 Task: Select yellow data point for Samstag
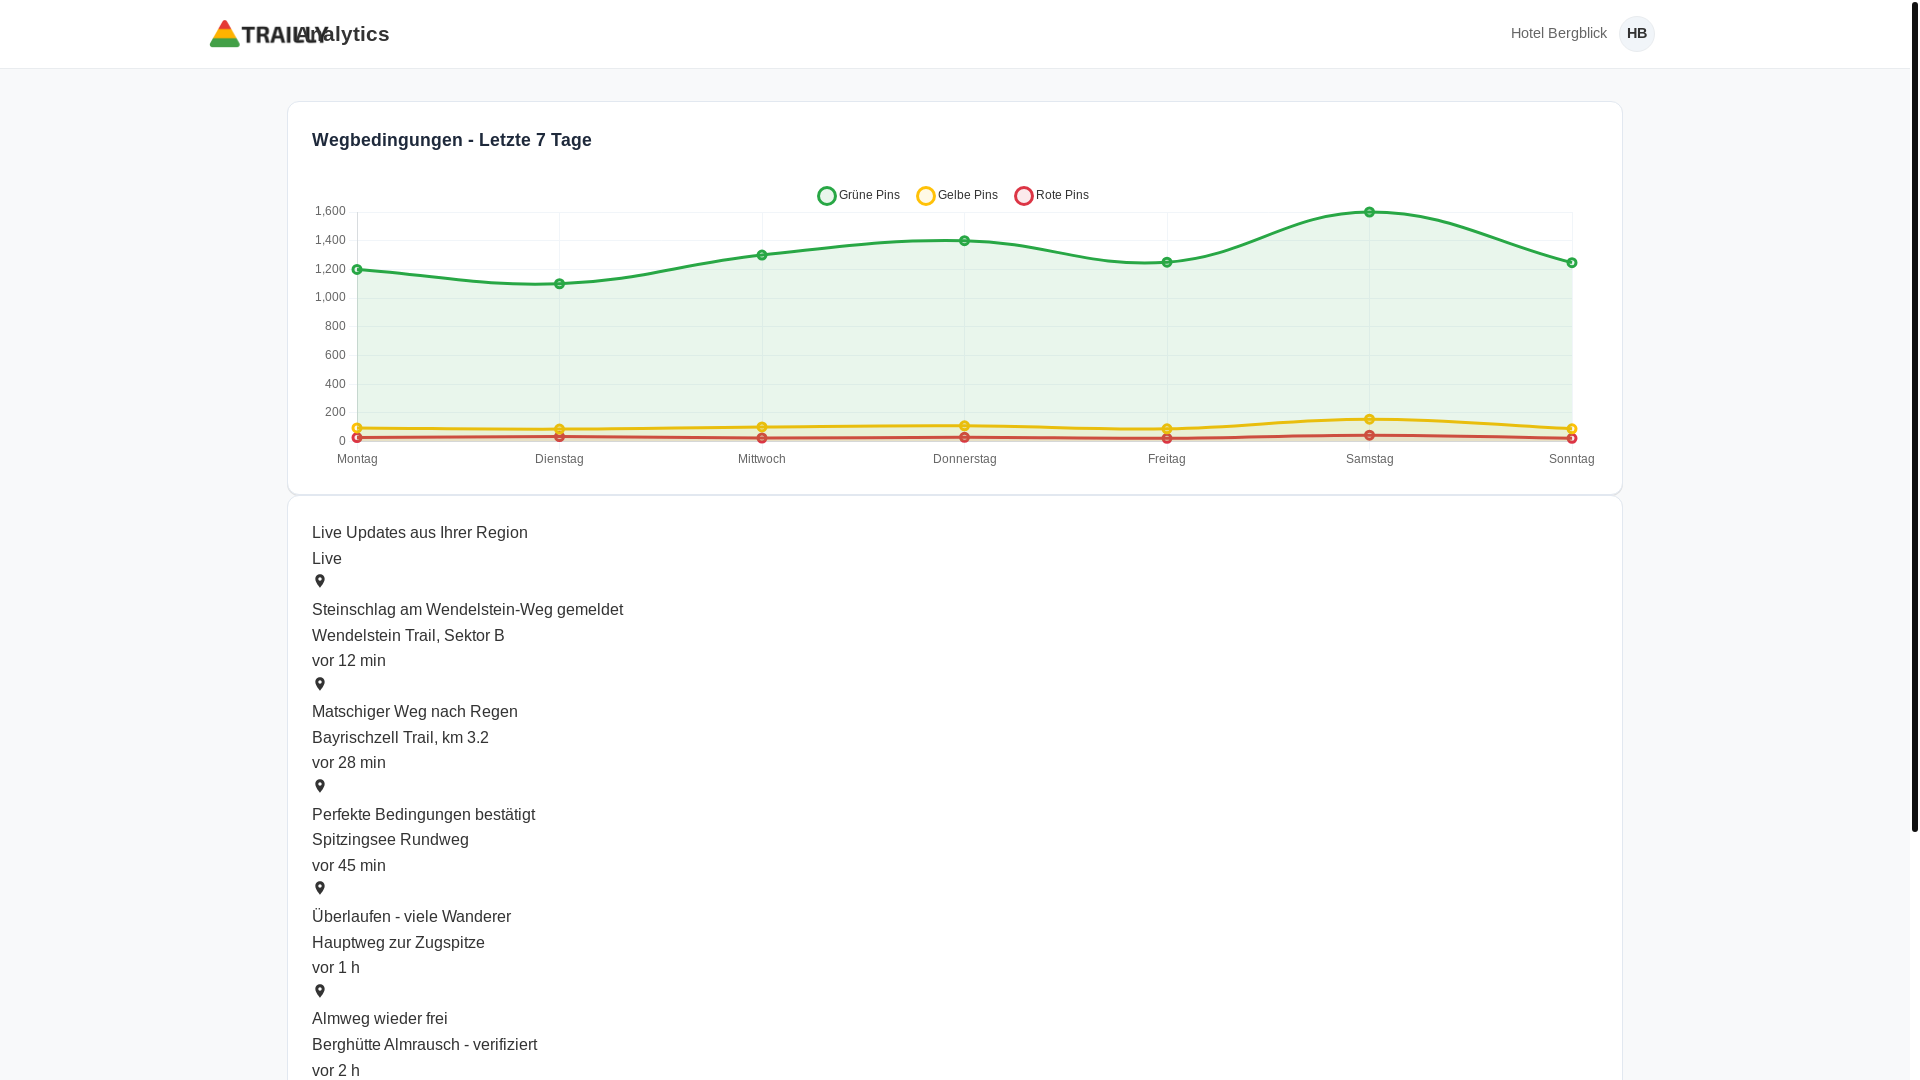(x=1369, y=419)
